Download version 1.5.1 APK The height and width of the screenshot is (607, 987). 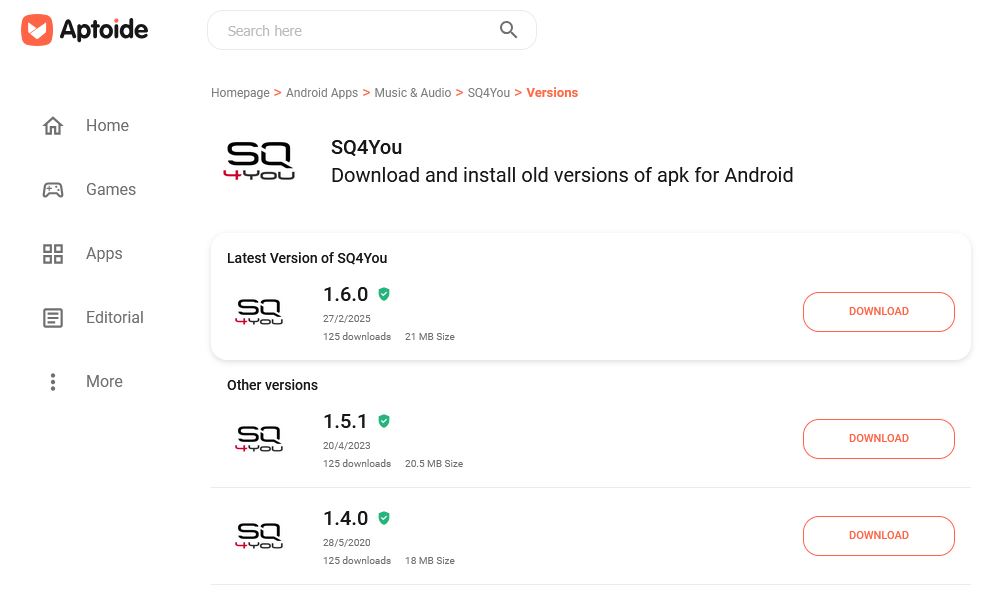[878, 439]
